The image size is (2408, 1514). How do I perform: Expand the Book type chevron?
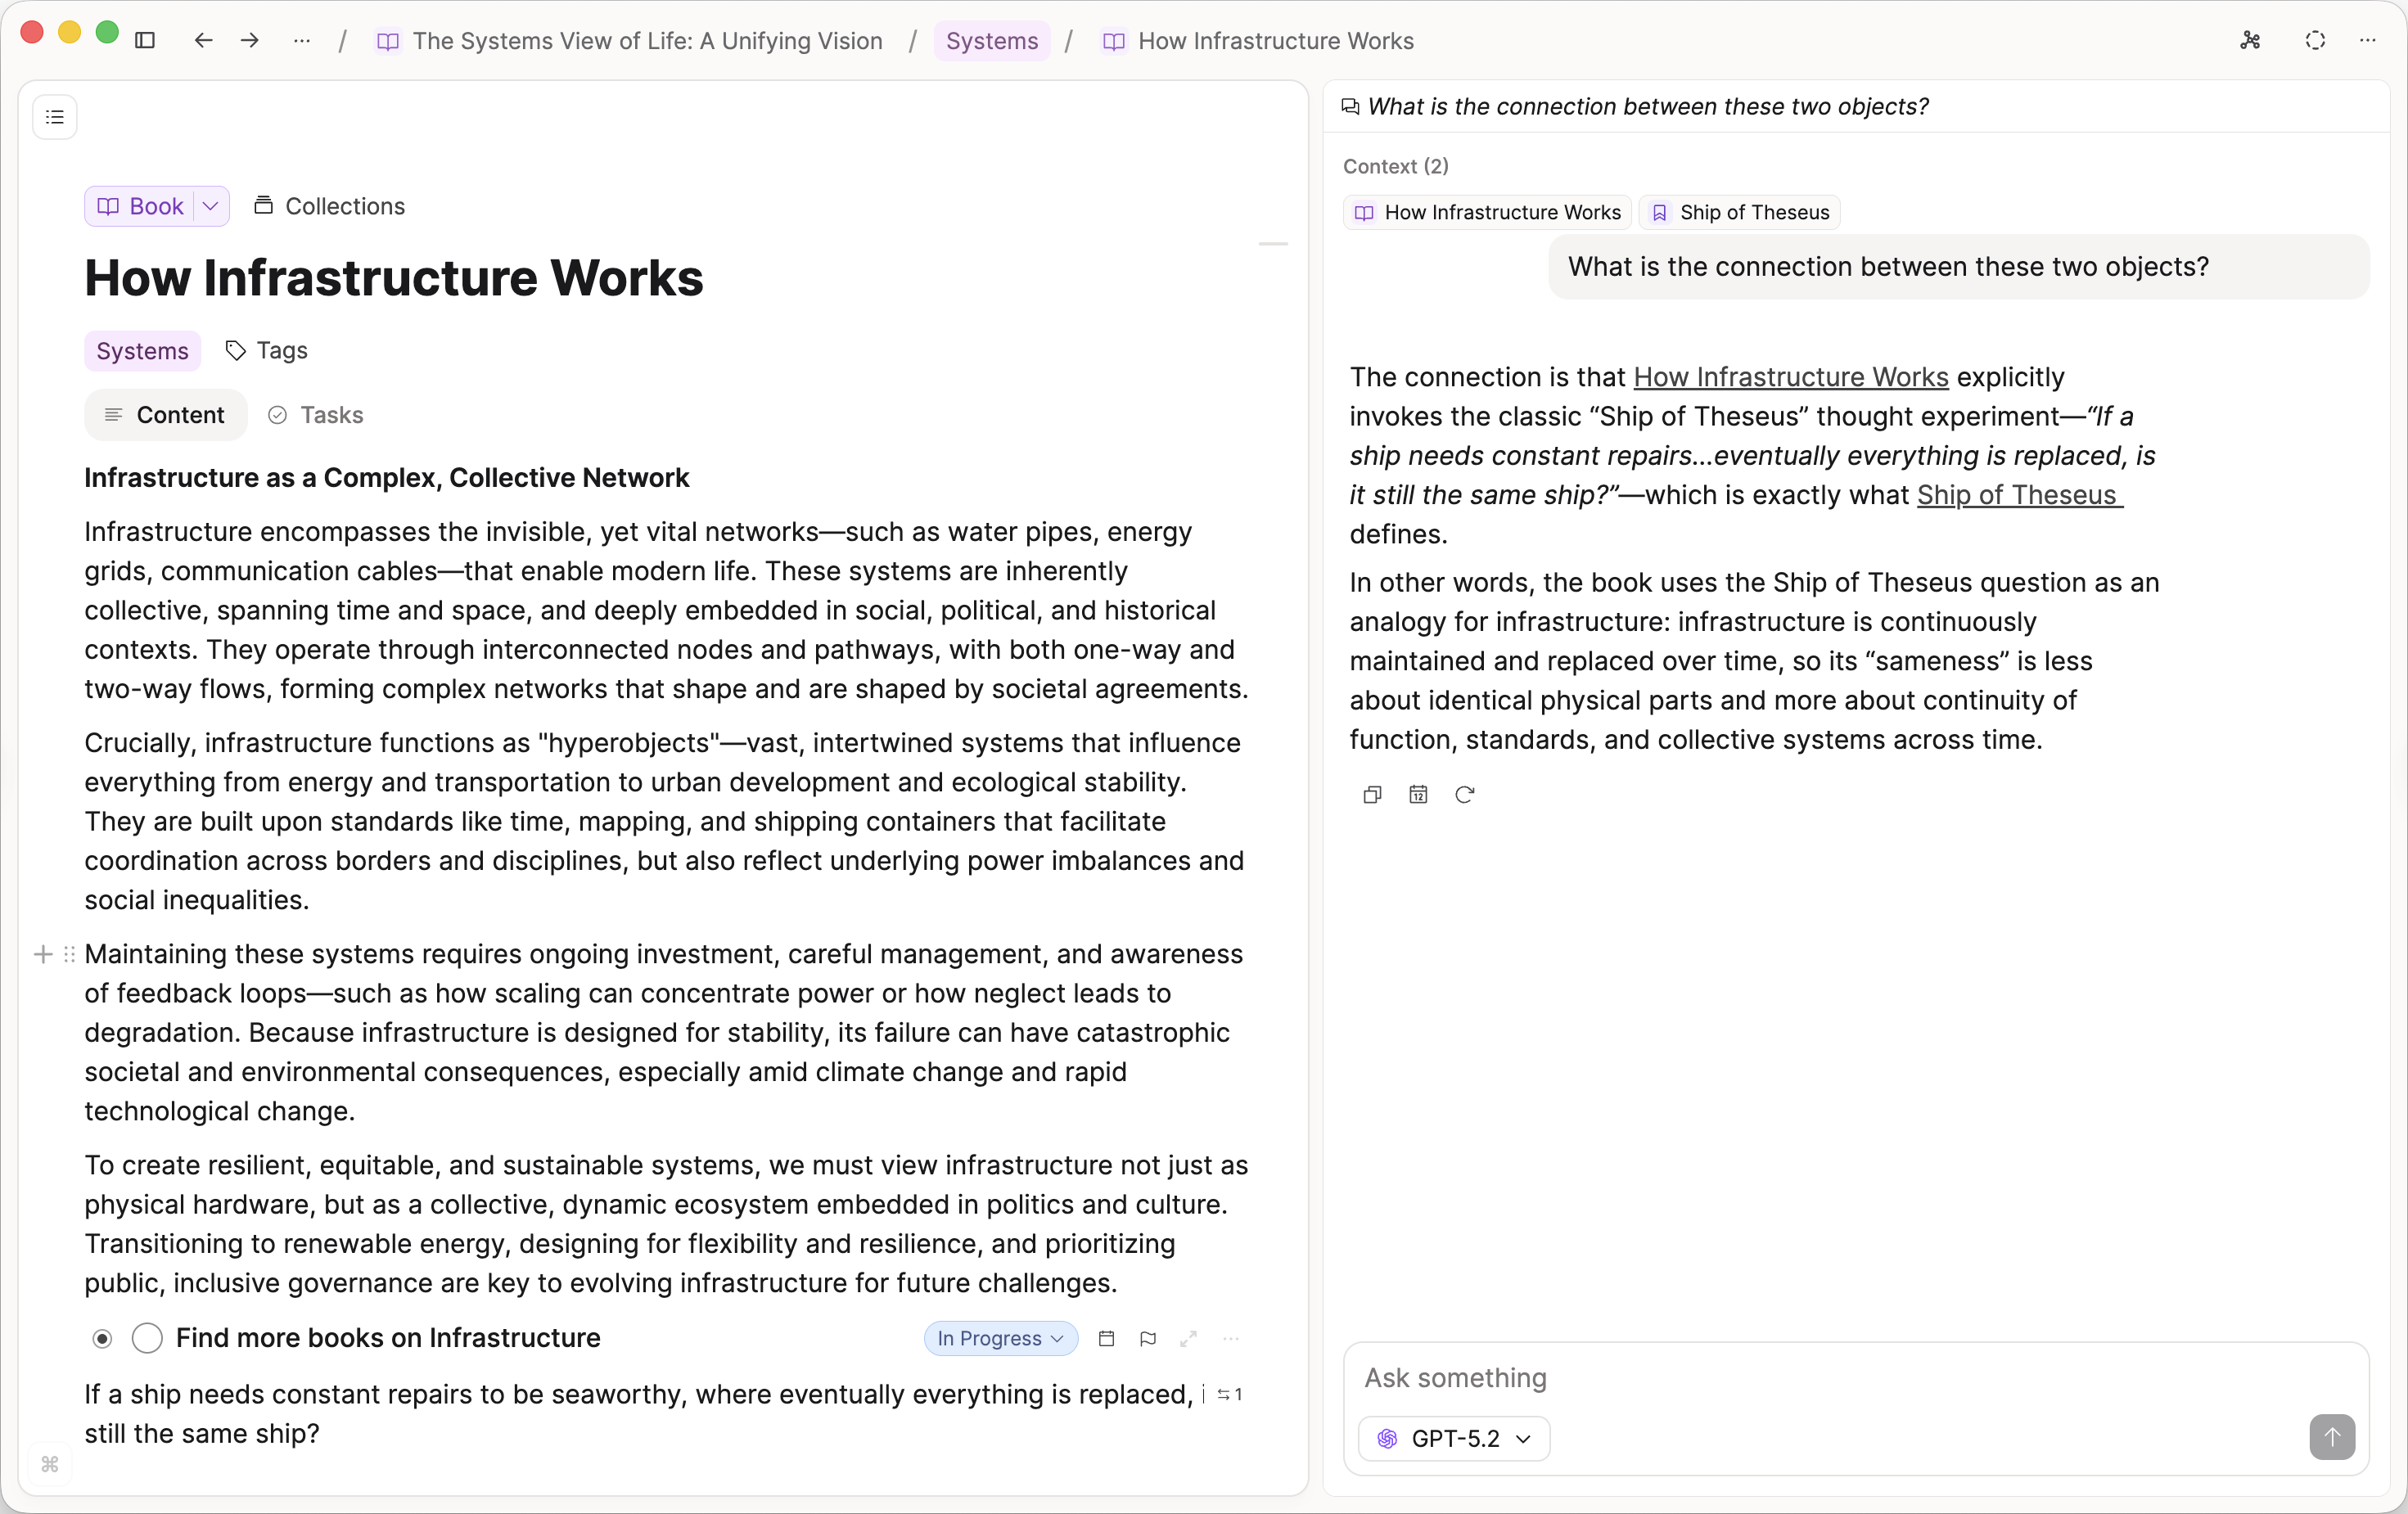pos(210,206)
